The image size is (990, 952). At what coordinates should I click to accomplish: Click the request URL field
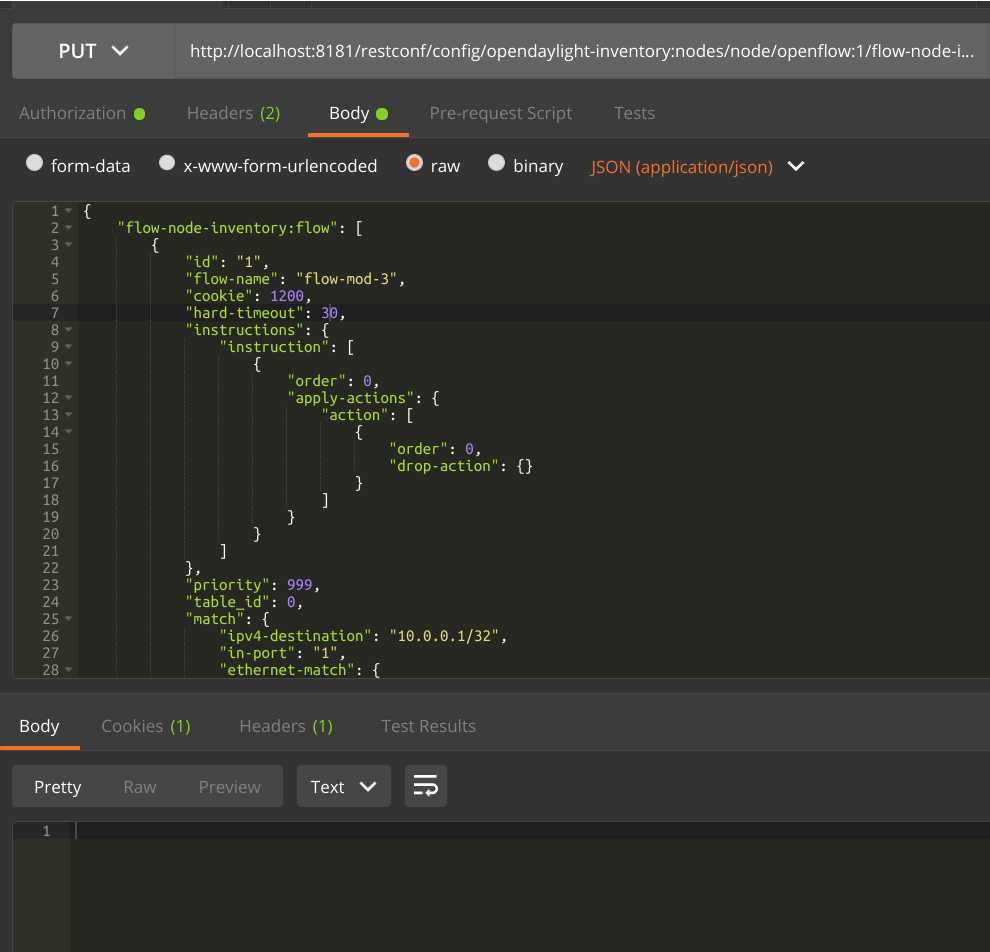point(581,51)
